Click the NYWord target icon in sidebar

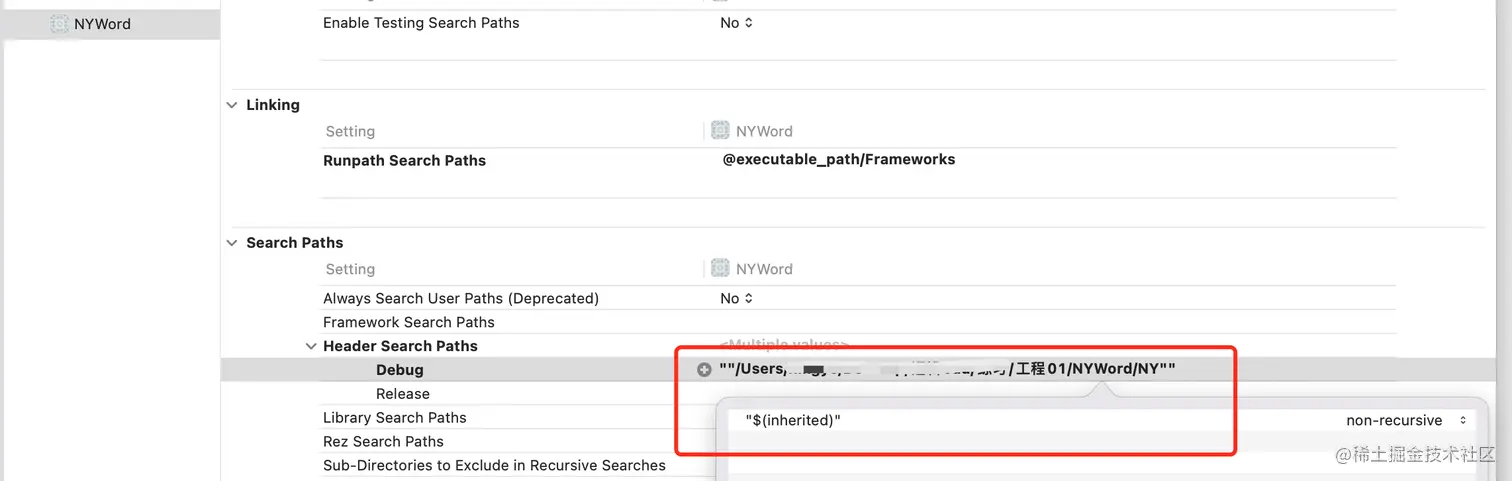pos(60,24)
